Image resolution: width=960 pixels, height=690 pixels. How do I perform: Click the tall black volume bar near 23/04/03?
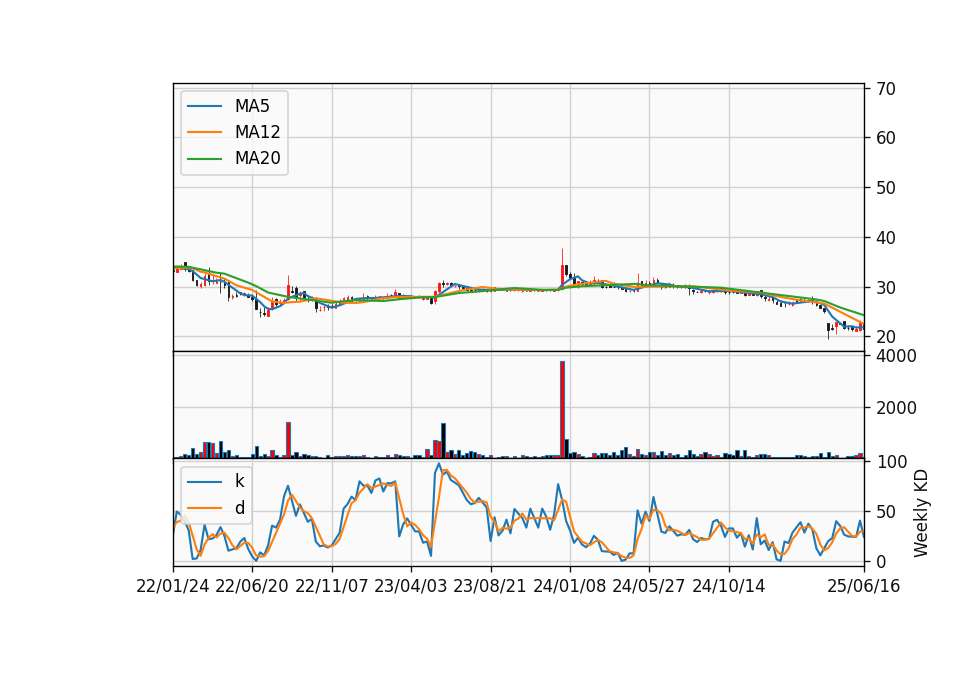(443, 441)
